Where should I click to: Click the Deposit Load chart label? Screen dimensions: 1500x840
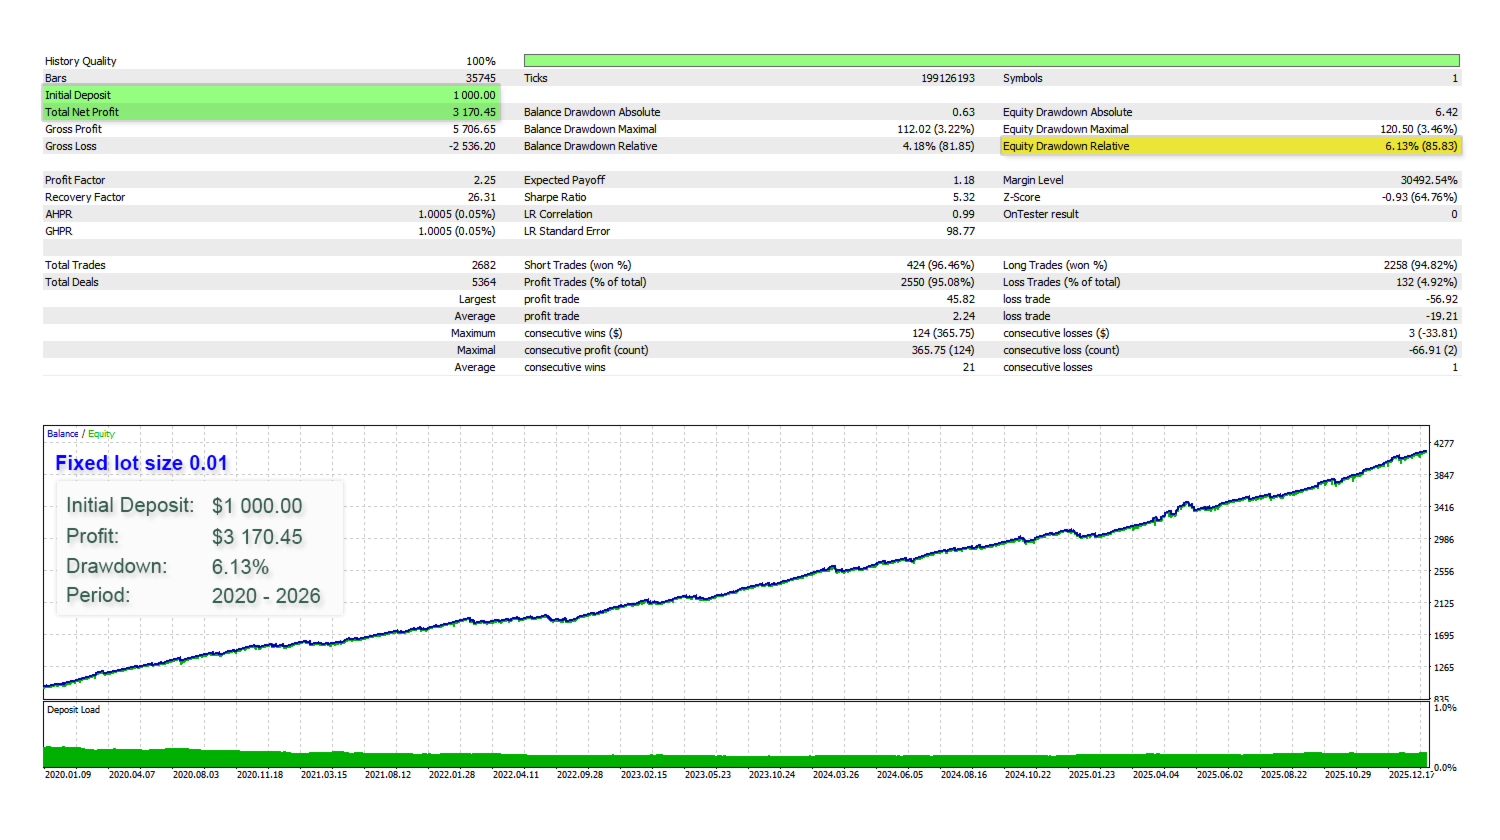point(73,710)
